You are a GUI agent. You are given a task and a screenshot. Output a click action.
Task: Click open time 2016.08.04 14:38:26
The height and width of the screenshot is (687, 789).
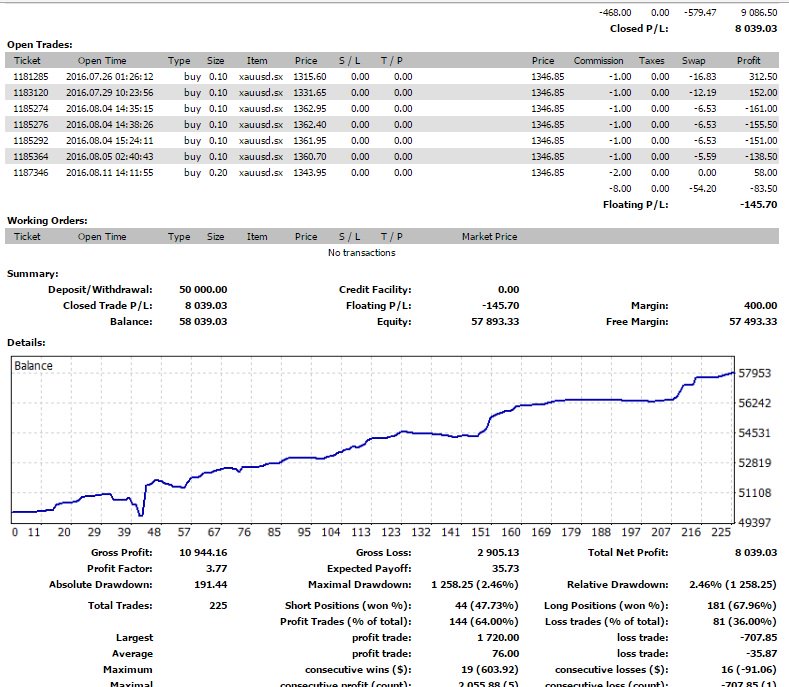[110, 125]
